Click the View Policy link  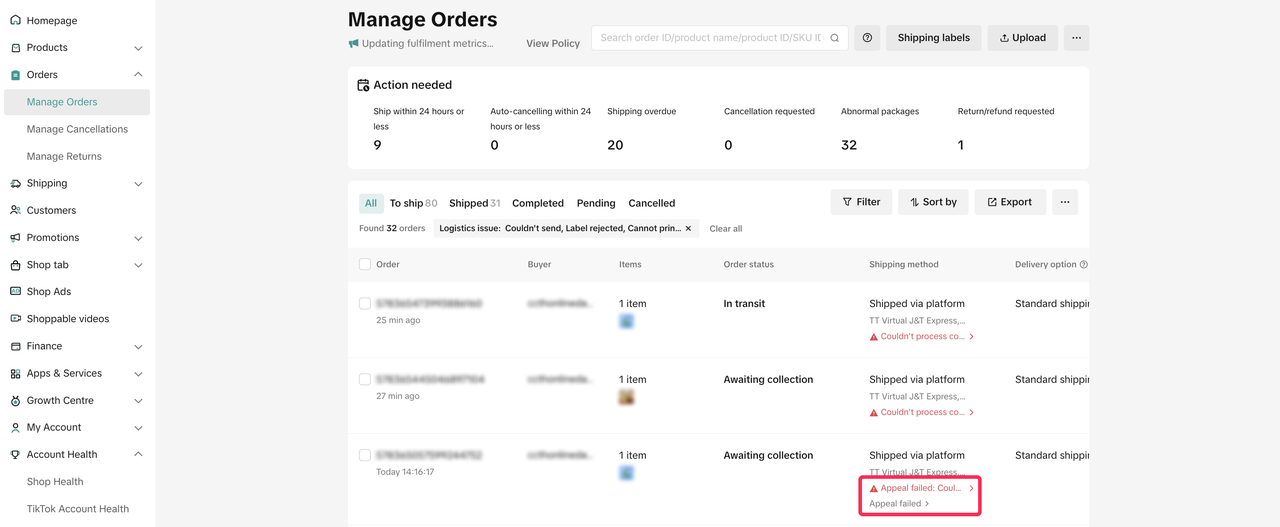pos(553,44)
